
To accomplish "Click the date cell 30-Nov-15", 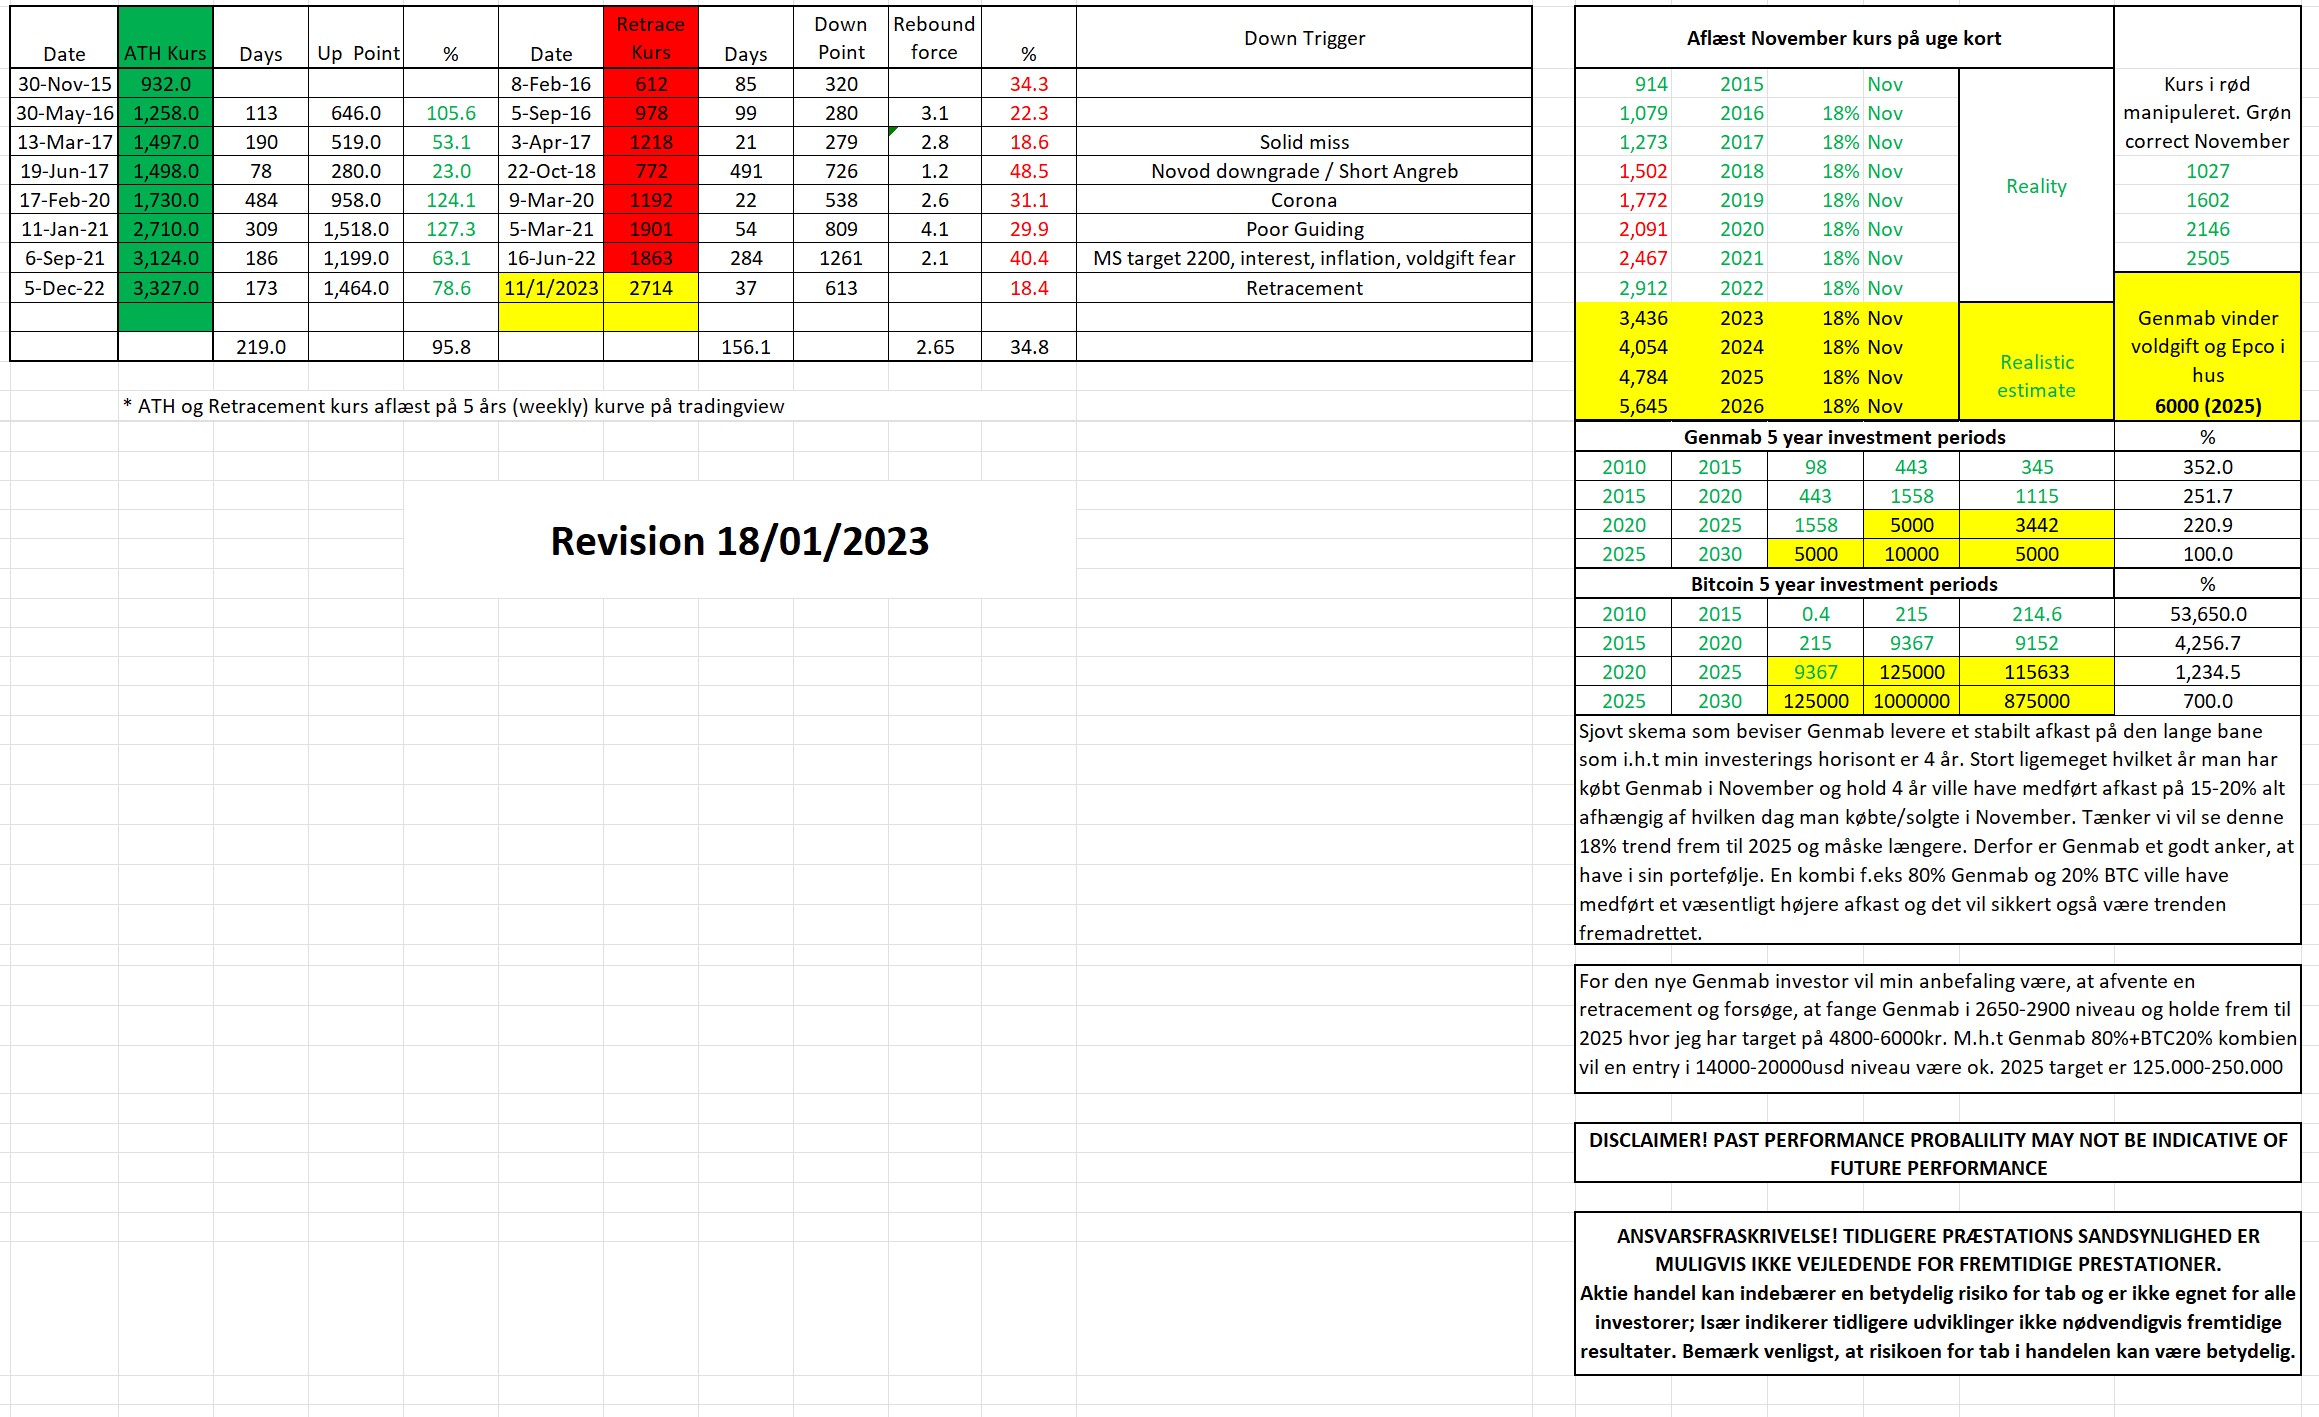I will pos(64,84).
